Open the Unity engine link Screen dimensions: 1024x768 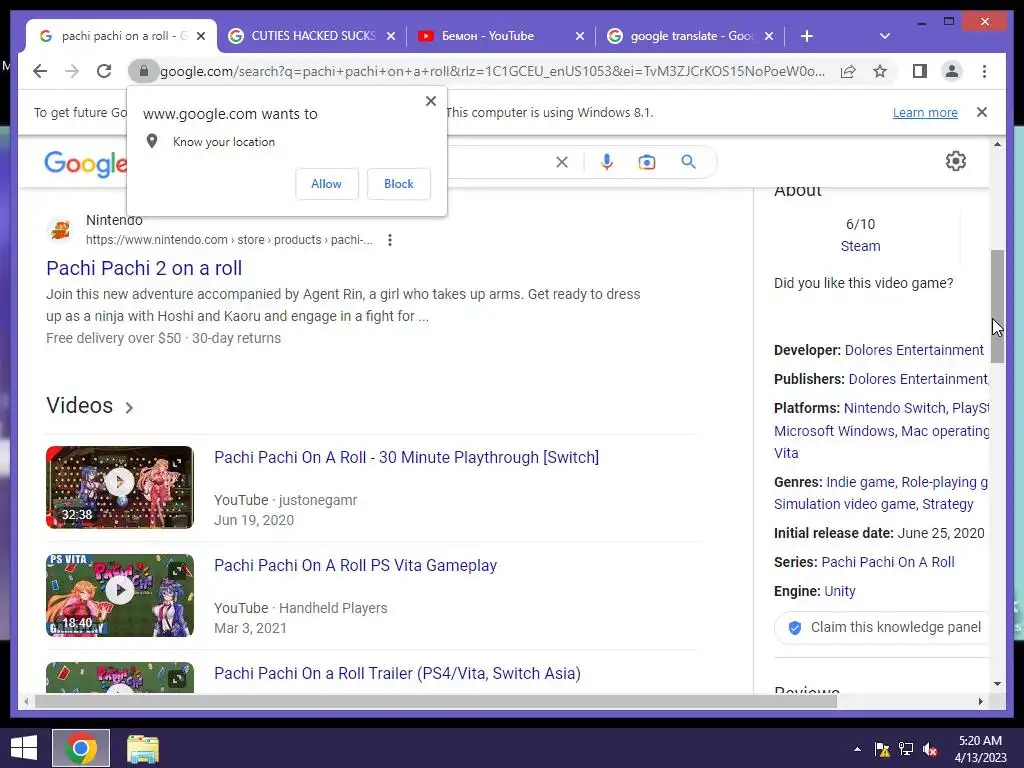coord(839,591)
